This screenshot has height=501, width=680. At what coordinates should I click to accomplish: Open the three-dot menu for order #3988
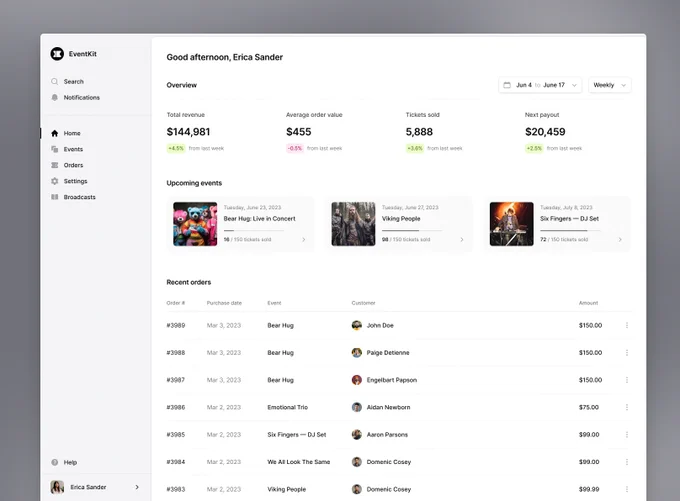point(627,353)
